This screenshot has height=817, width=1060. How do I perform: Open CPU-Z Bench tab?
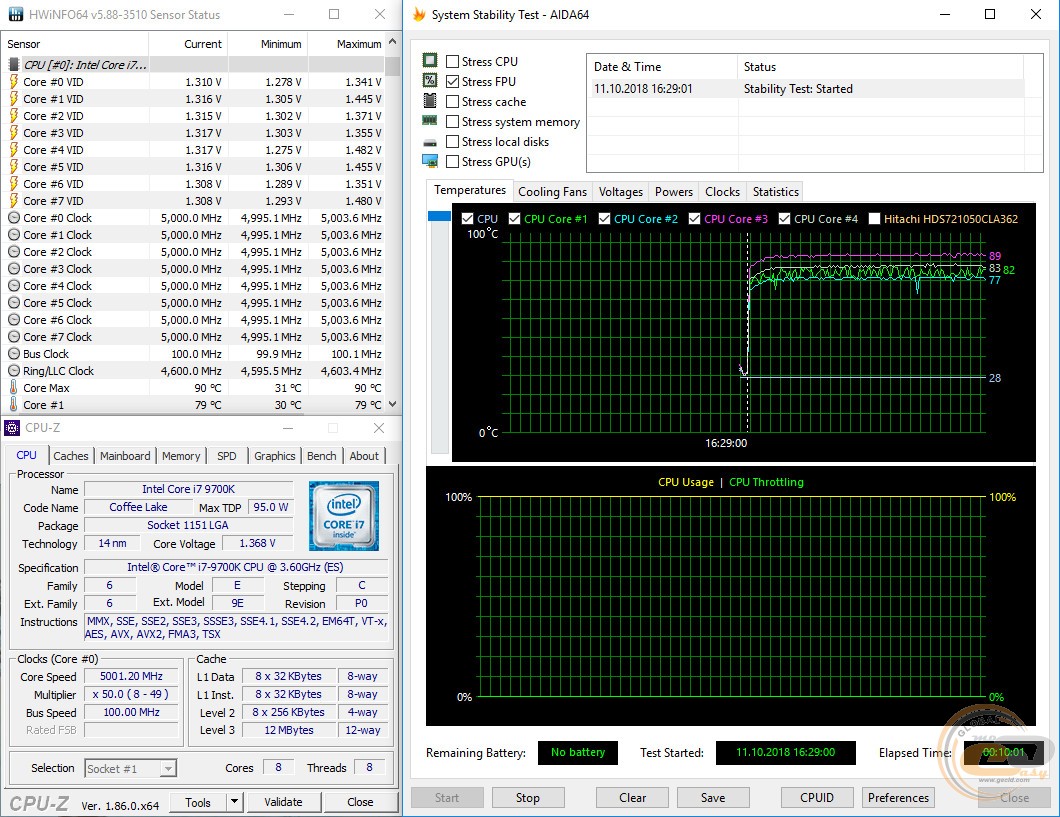coord(322,456)
